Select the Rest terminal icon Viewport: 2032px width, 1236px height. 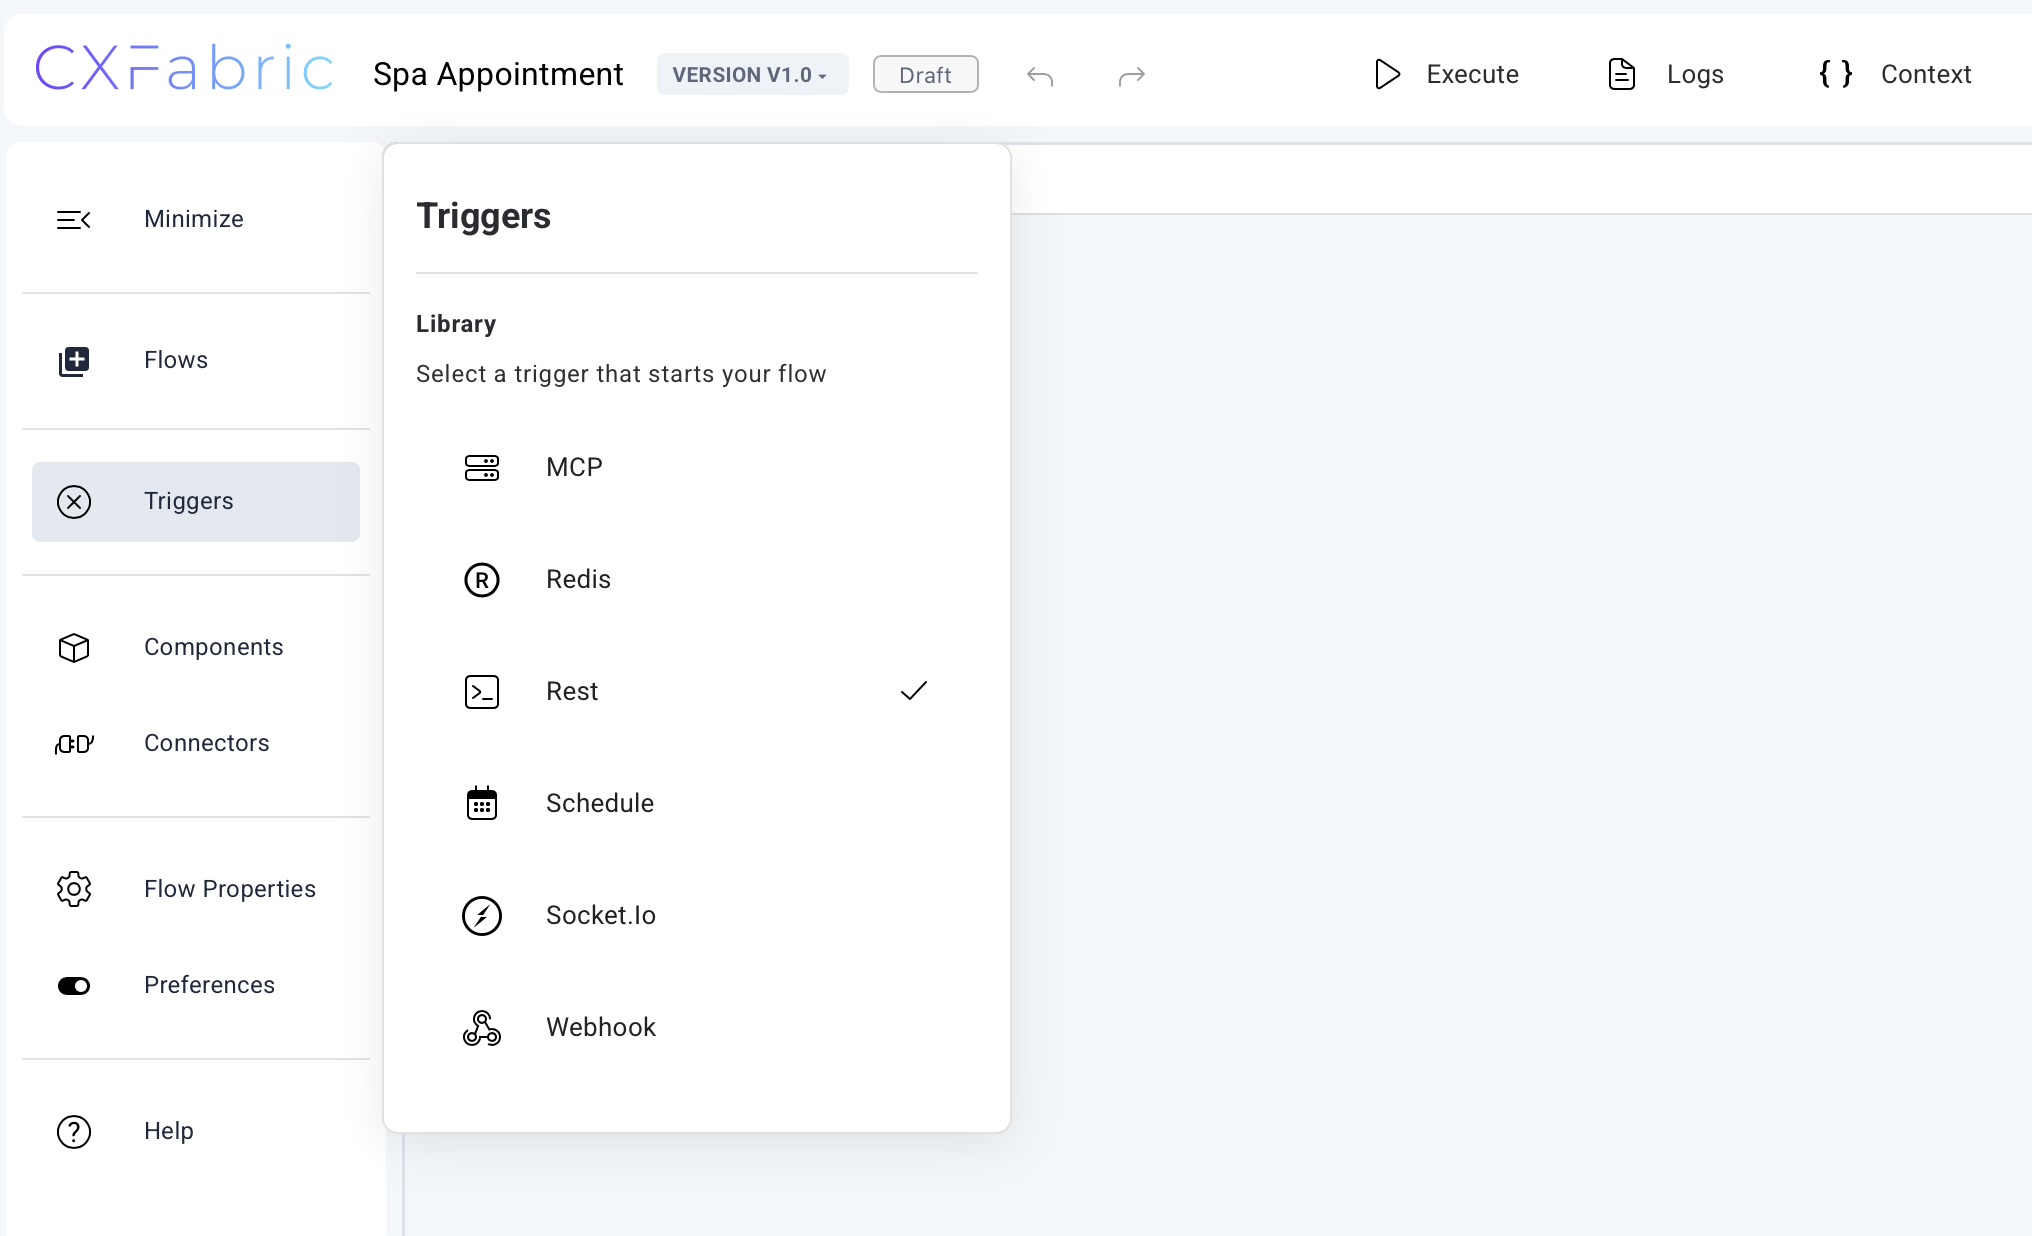click(482, 692)
